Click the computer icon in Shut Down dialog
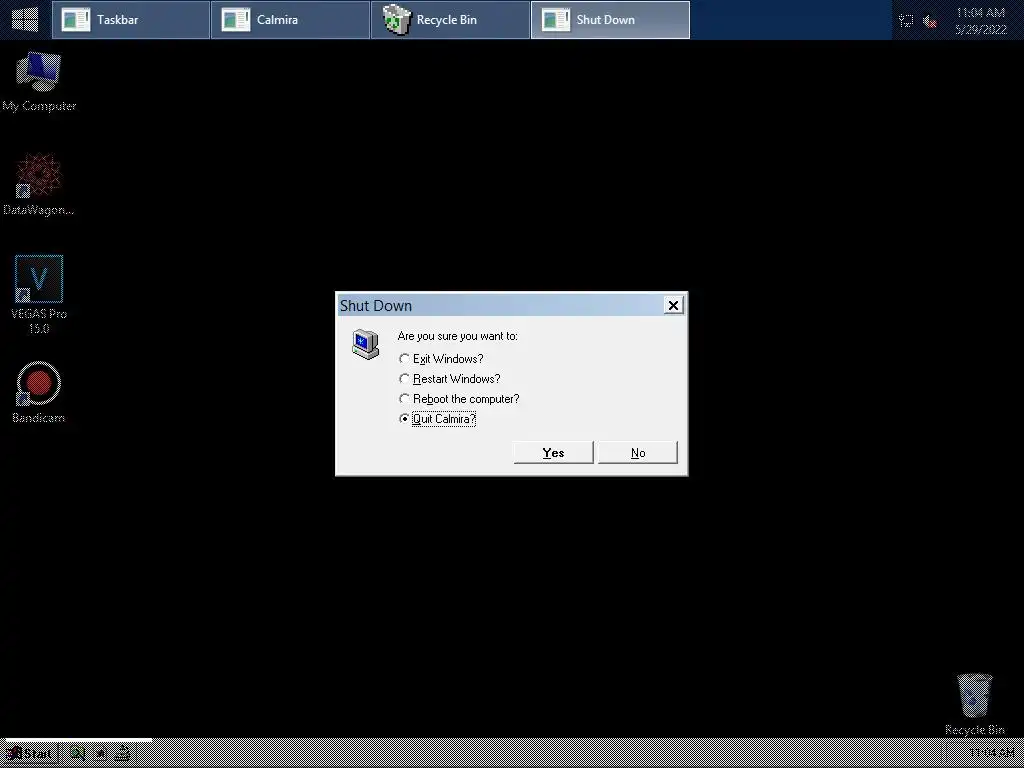Image resolution: width=1024 pixels, height=768 pixels. click(x=365, y=344)
